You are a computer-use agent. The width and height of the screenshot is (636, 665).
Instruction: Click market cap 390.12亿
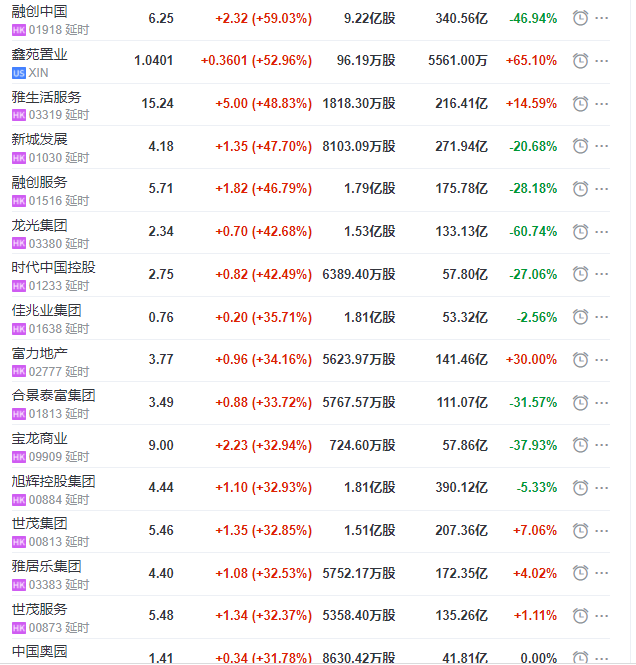[x=461, y=488]
